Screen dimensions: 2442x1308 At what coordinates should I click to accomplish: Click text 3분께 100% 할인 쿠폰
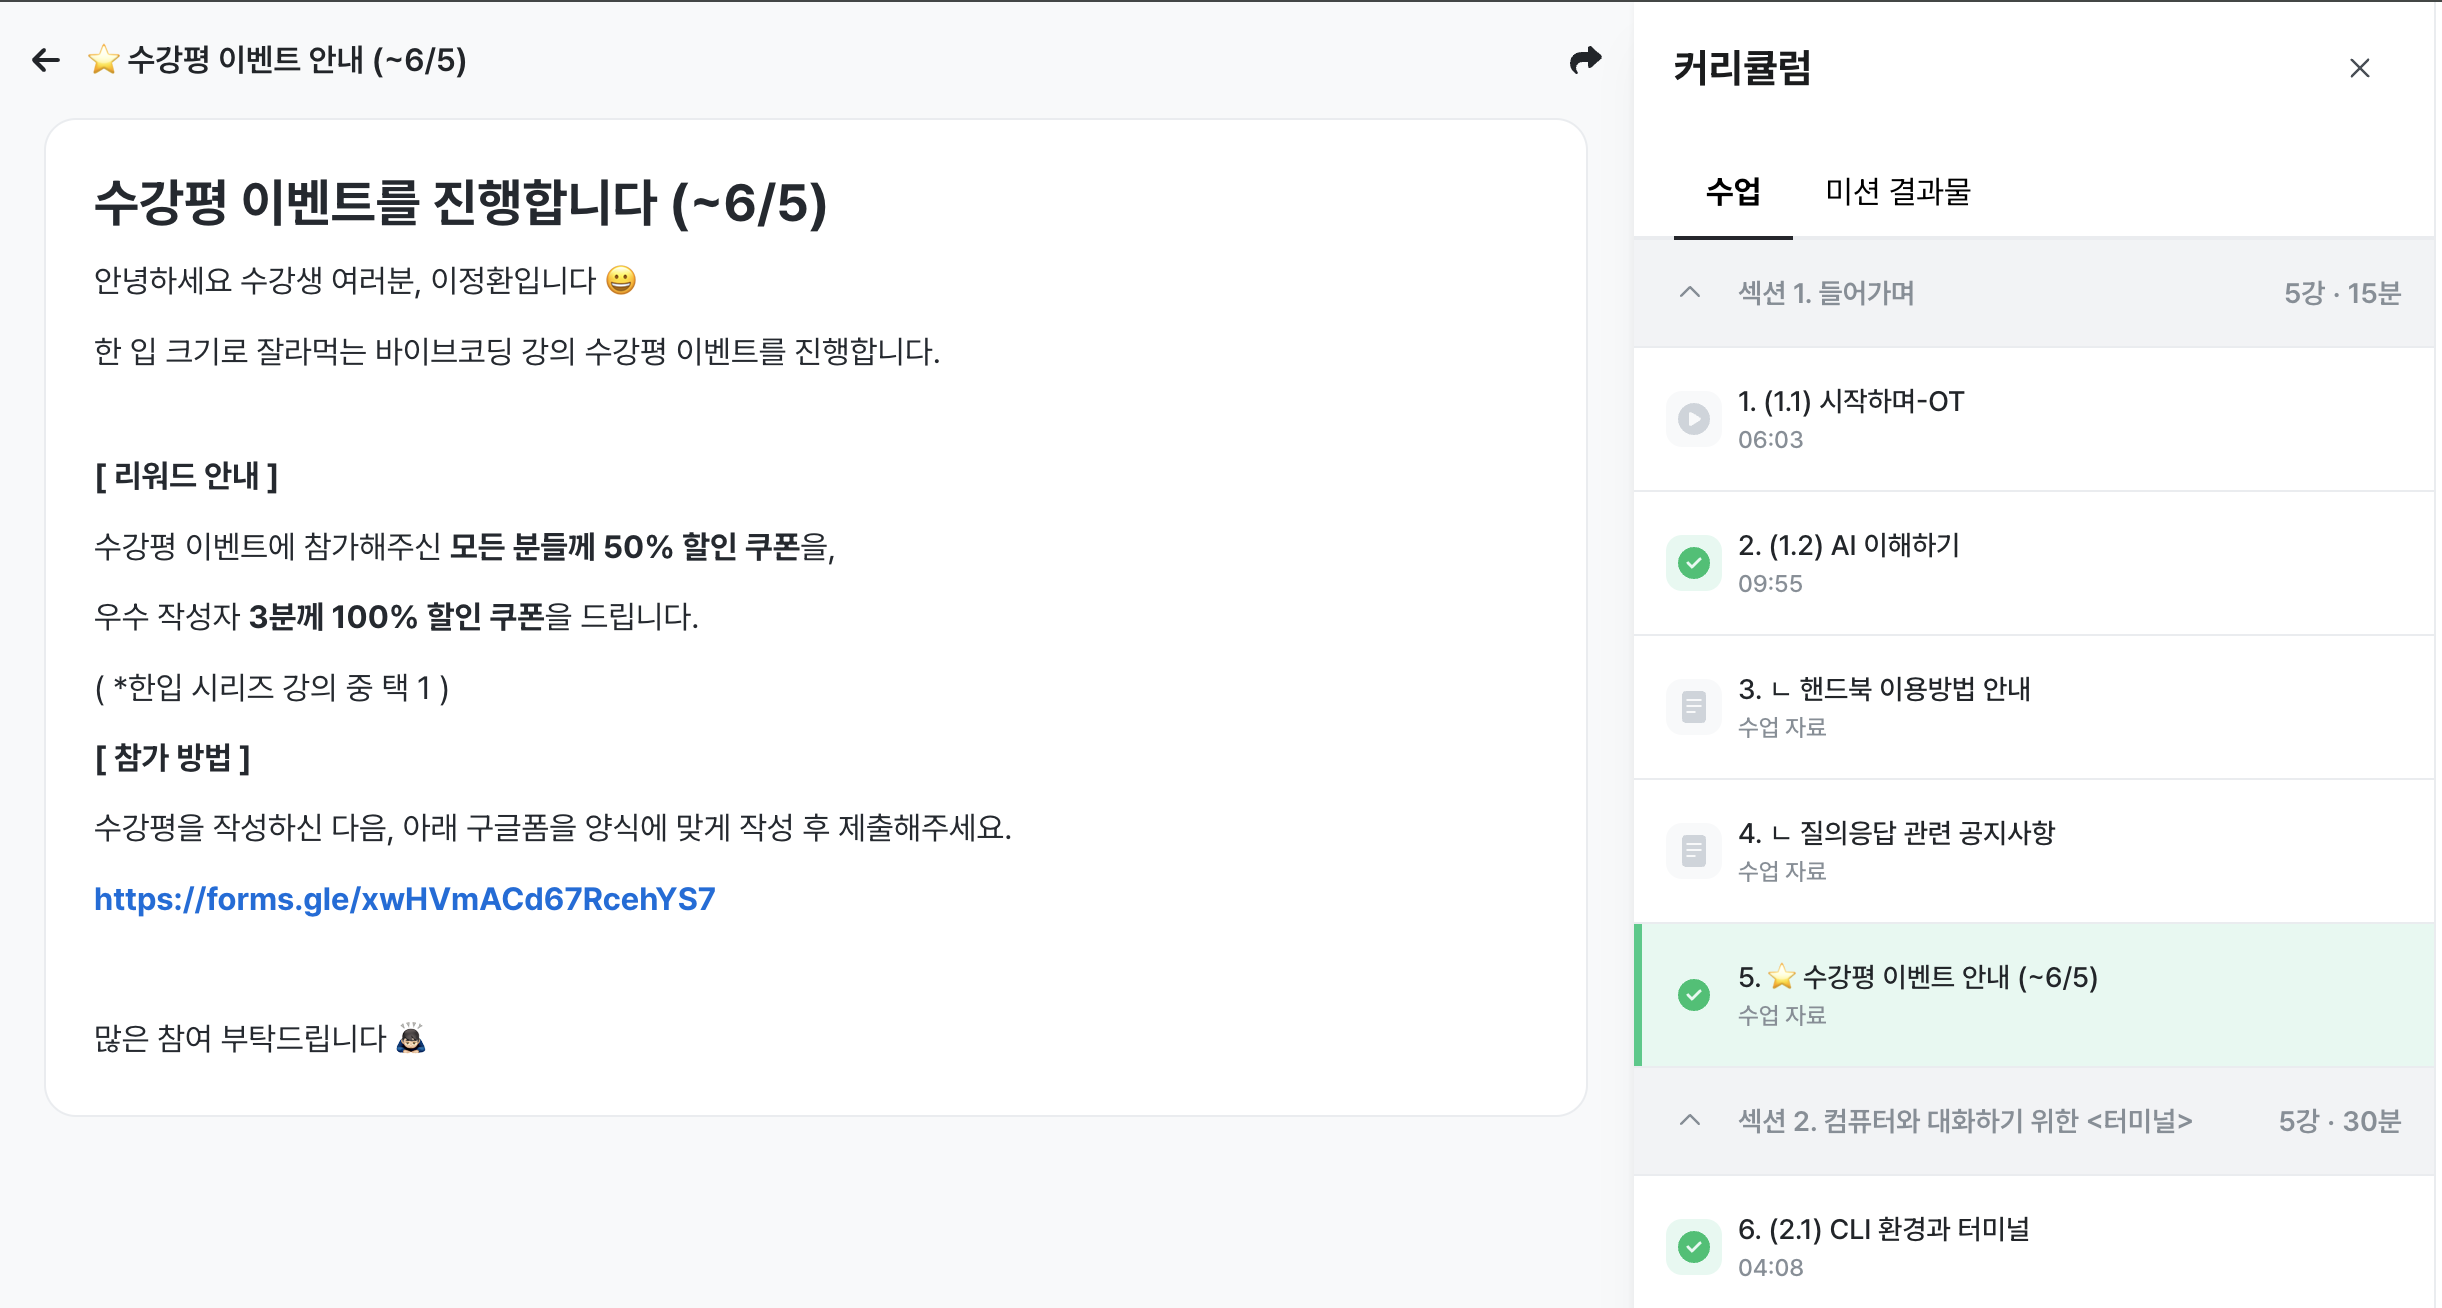tap(396, 617)
